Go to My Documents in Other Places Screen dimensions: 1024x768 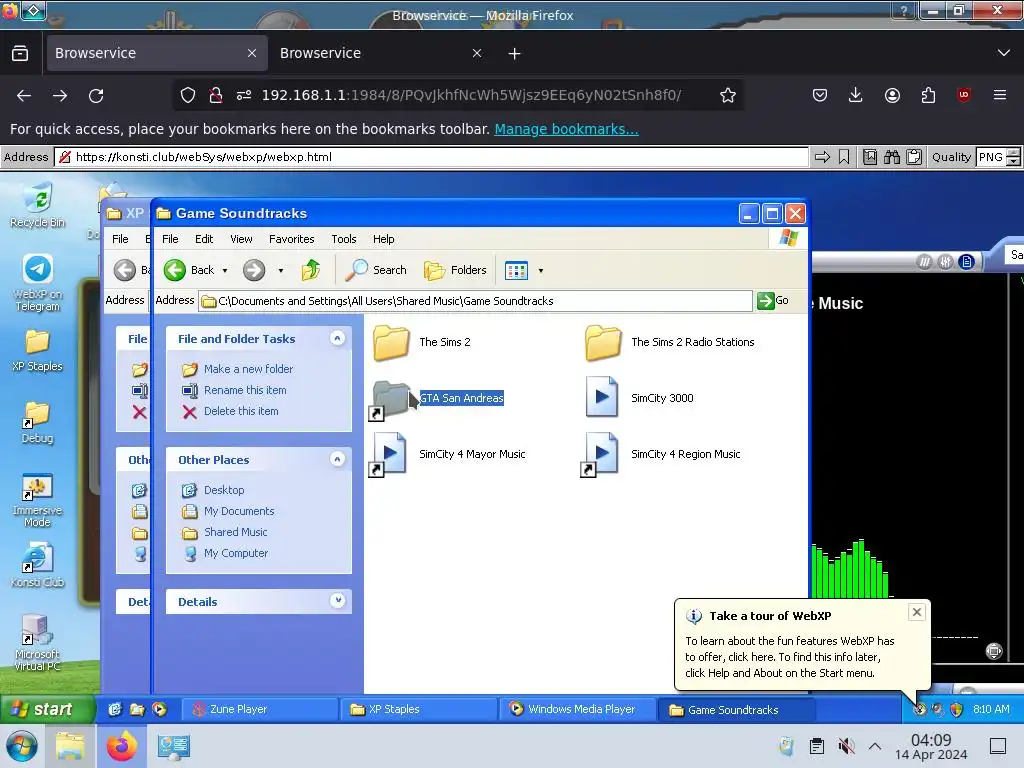[229, 511]
